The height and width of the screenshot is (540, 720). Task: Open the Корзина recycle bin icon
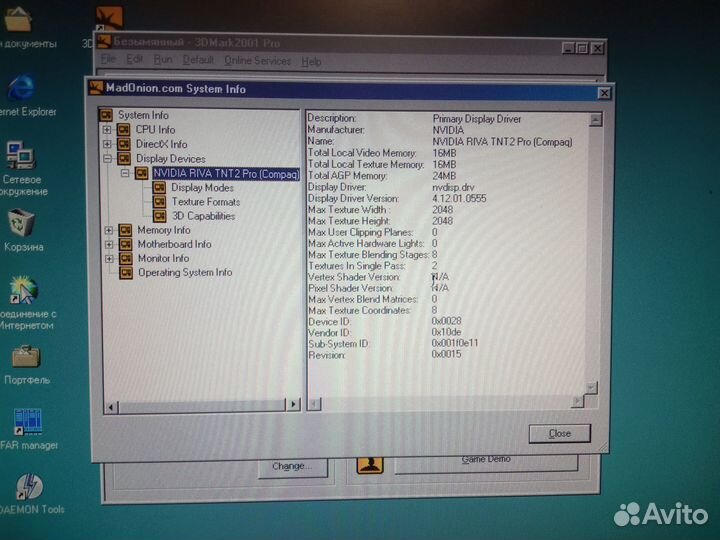coord(22,223)
